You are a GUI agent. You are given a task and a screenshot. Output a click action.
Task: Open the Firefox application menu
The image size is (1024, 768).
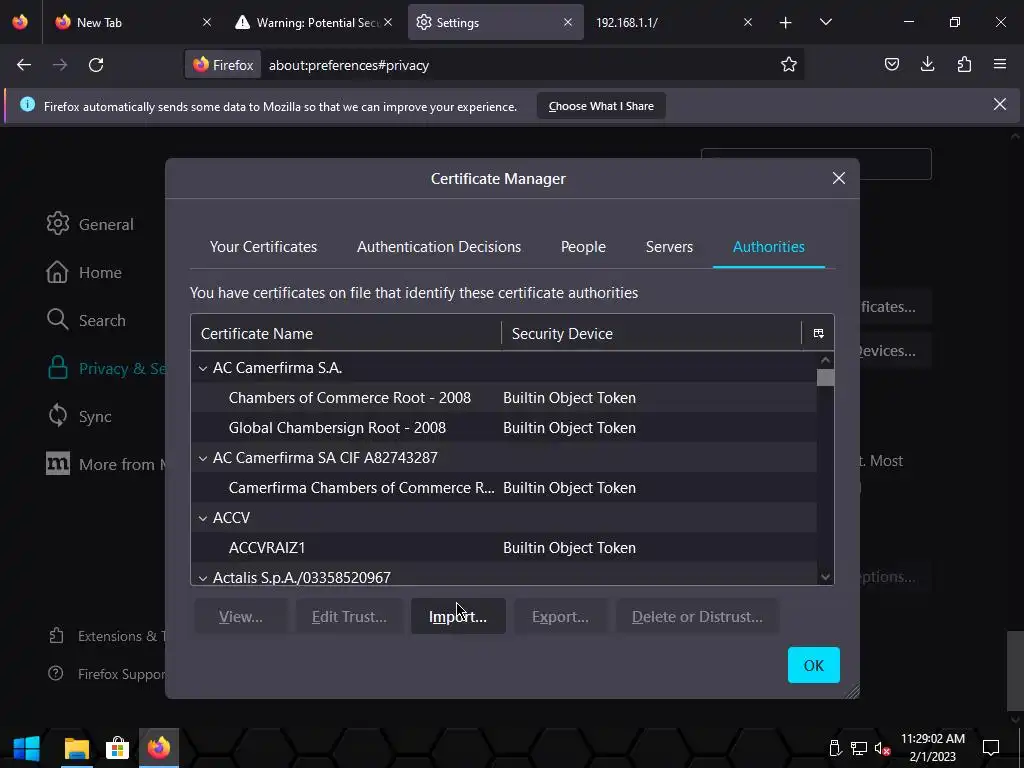pyautogui.click(x=1000, y=64)
